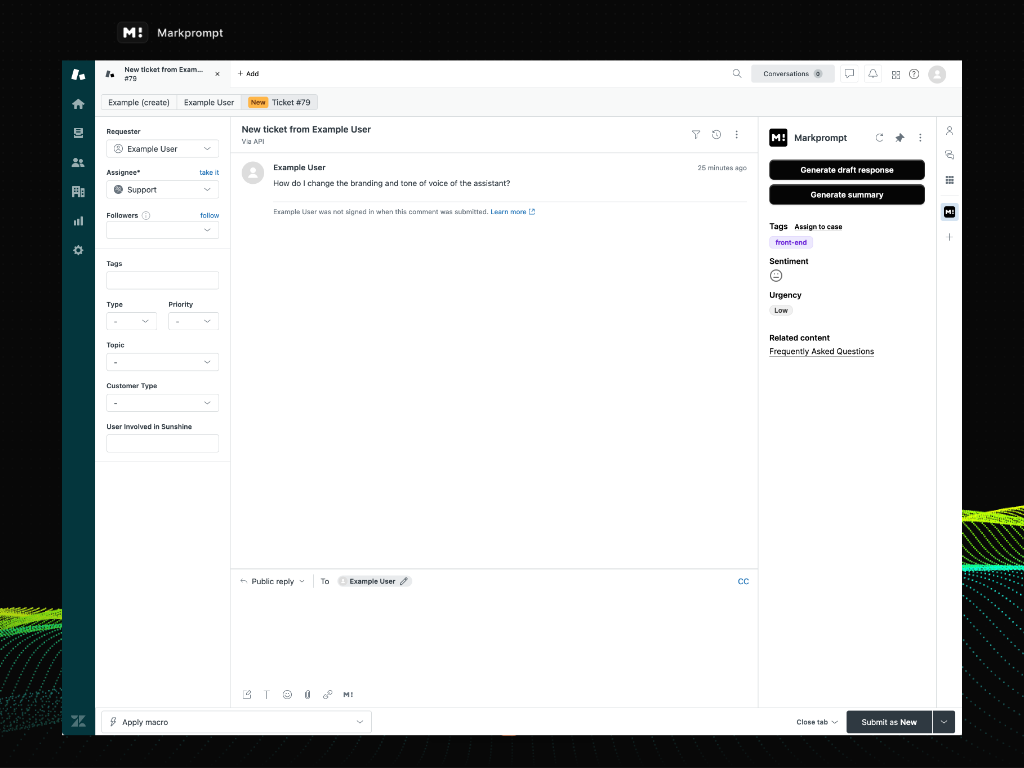Click Assign to case next to Tags
Screen dimensions: 1024x768
818,227
